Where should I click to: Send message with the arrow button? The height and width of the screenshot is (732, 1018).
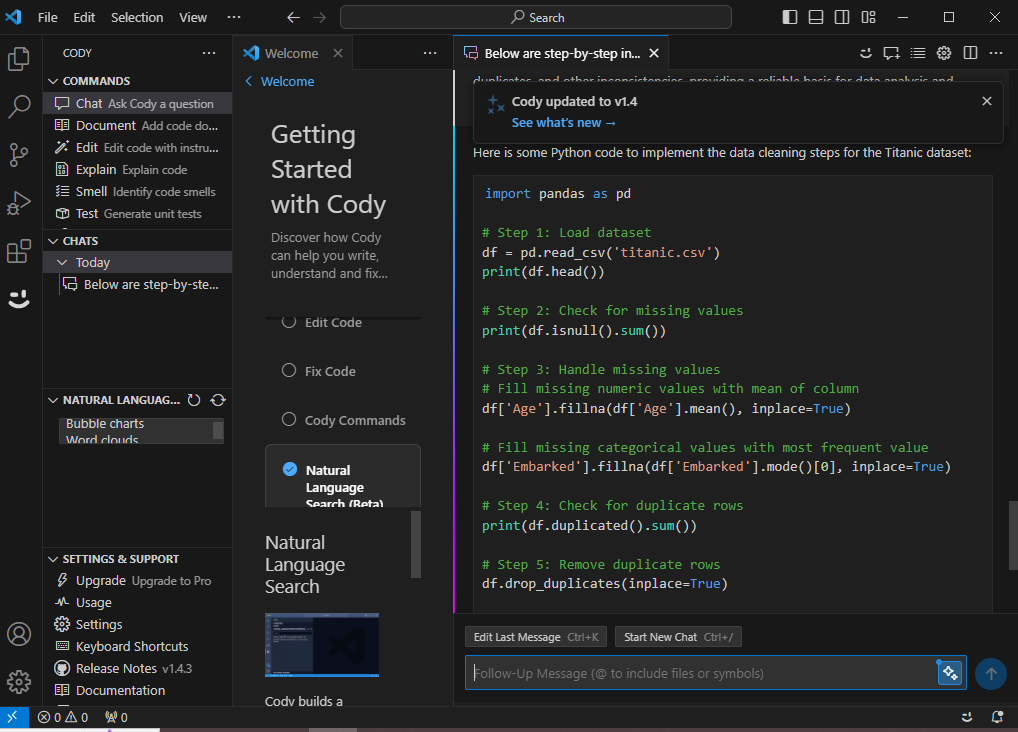(990, 673)
